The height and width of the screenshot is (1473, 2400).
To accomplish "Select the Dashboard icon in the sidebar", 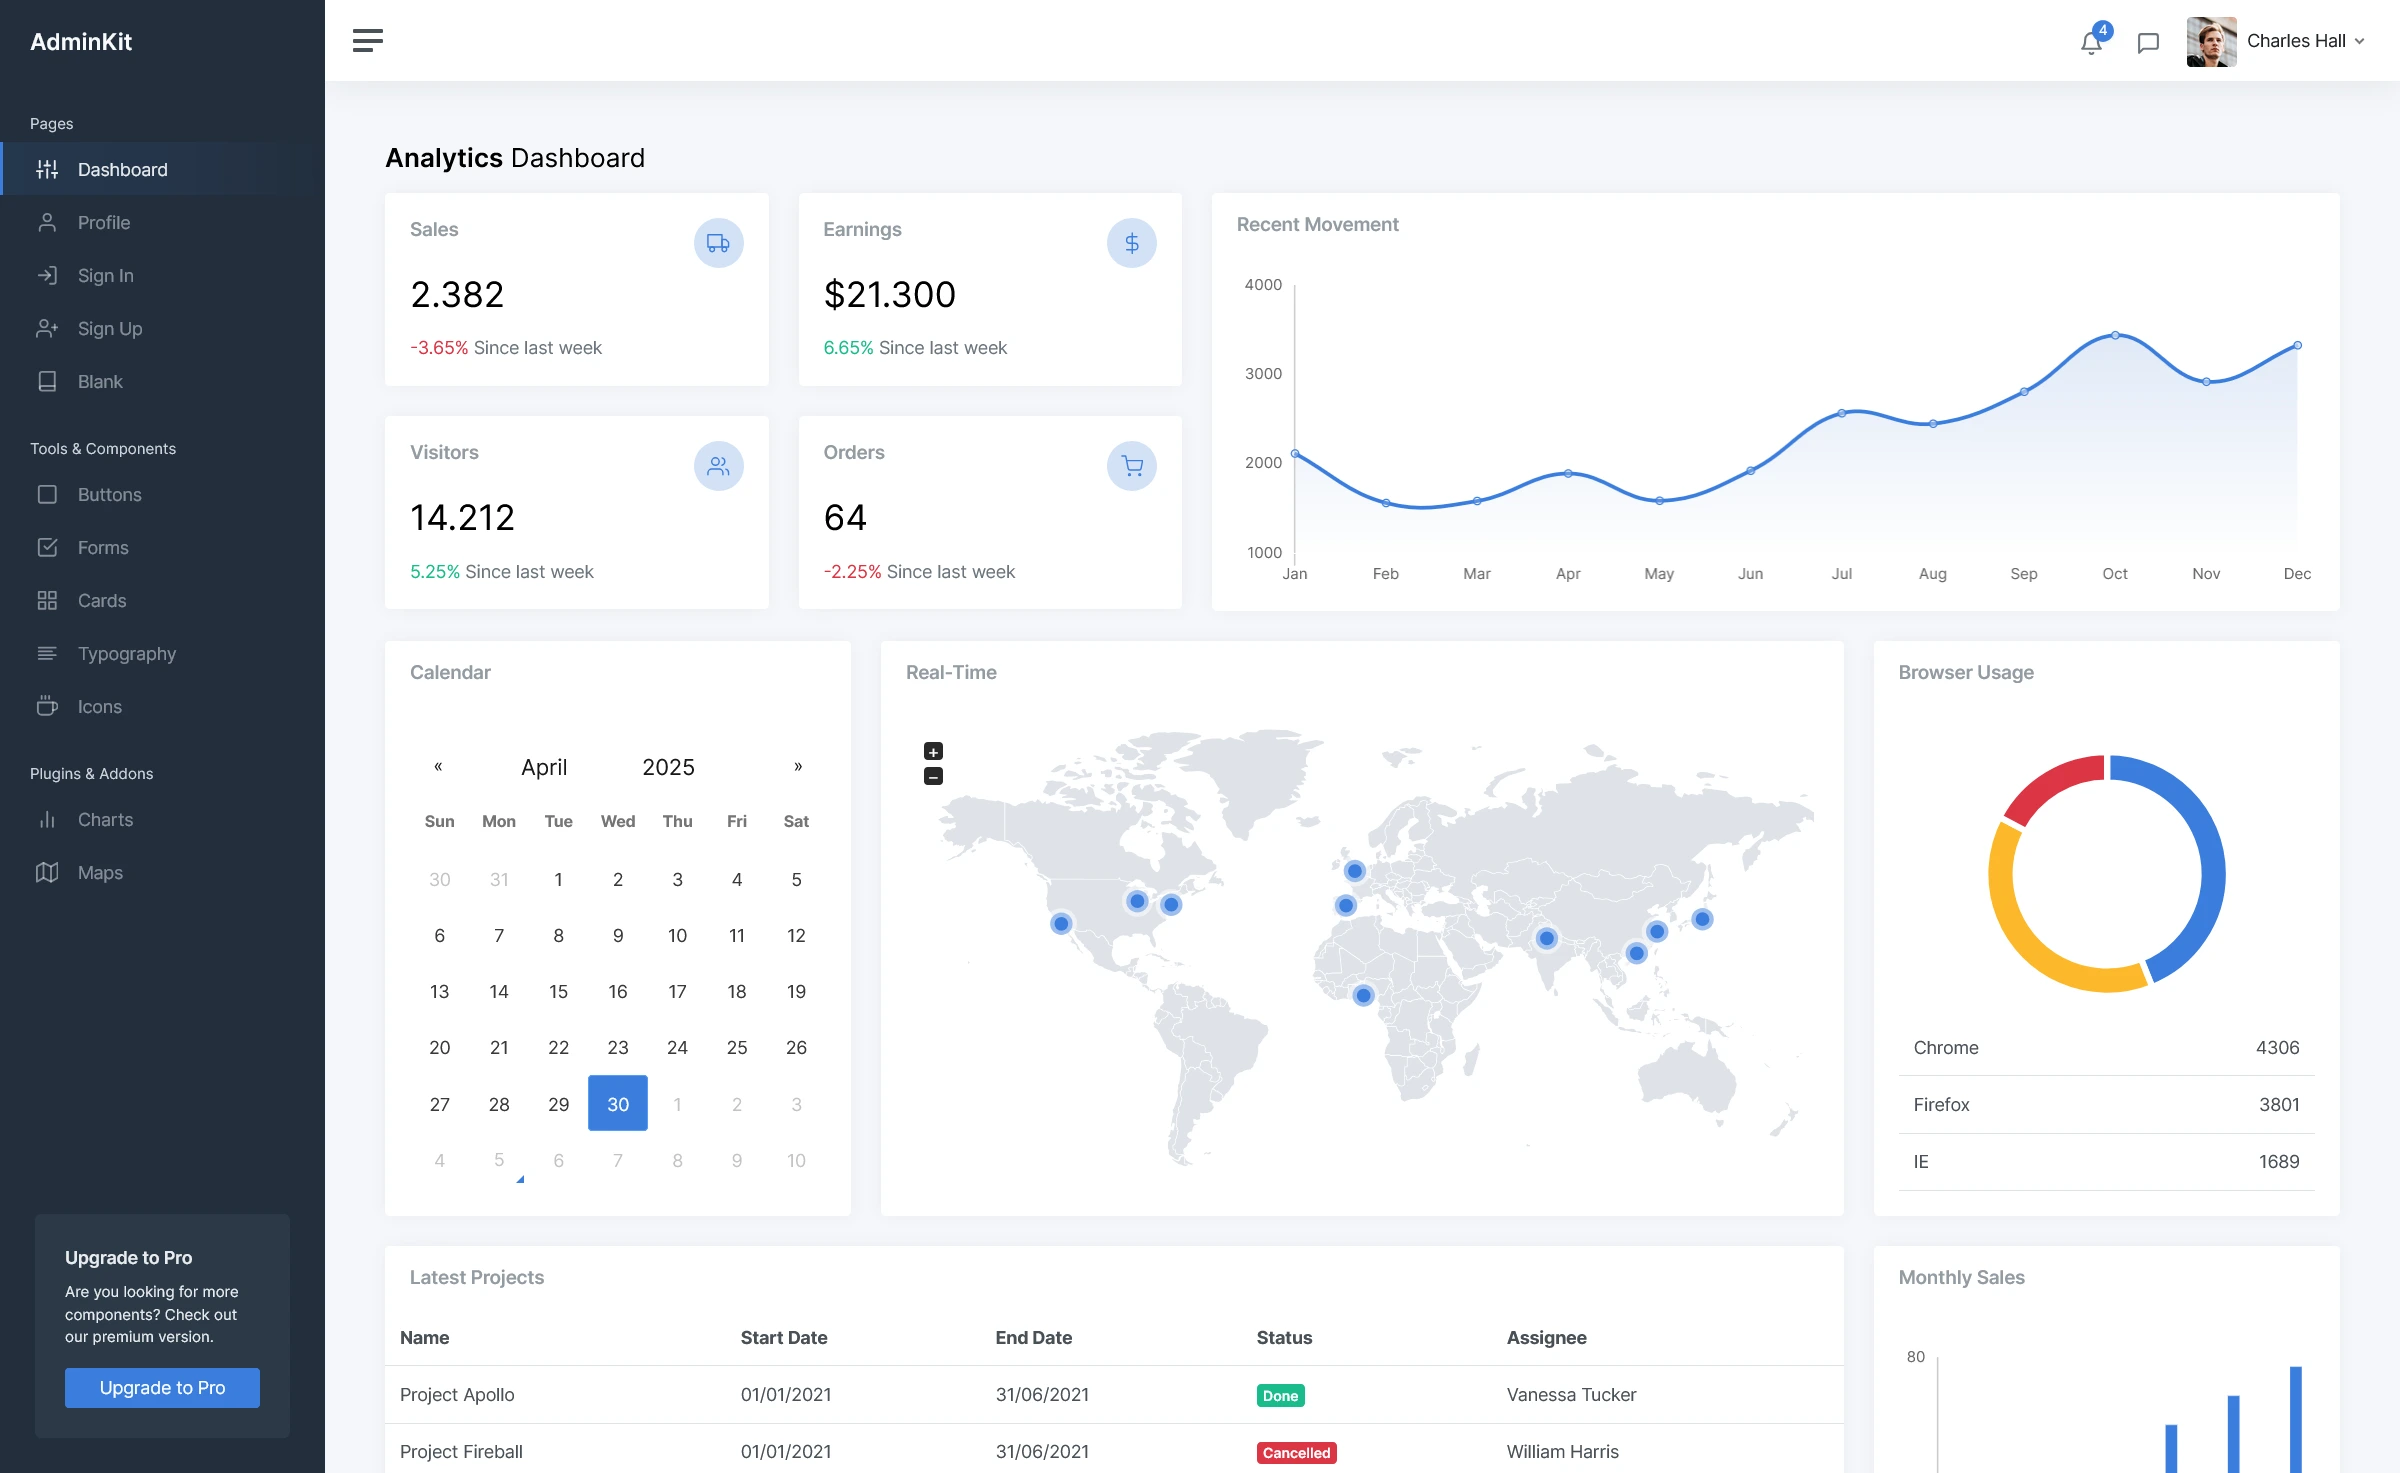I will 47,169.
